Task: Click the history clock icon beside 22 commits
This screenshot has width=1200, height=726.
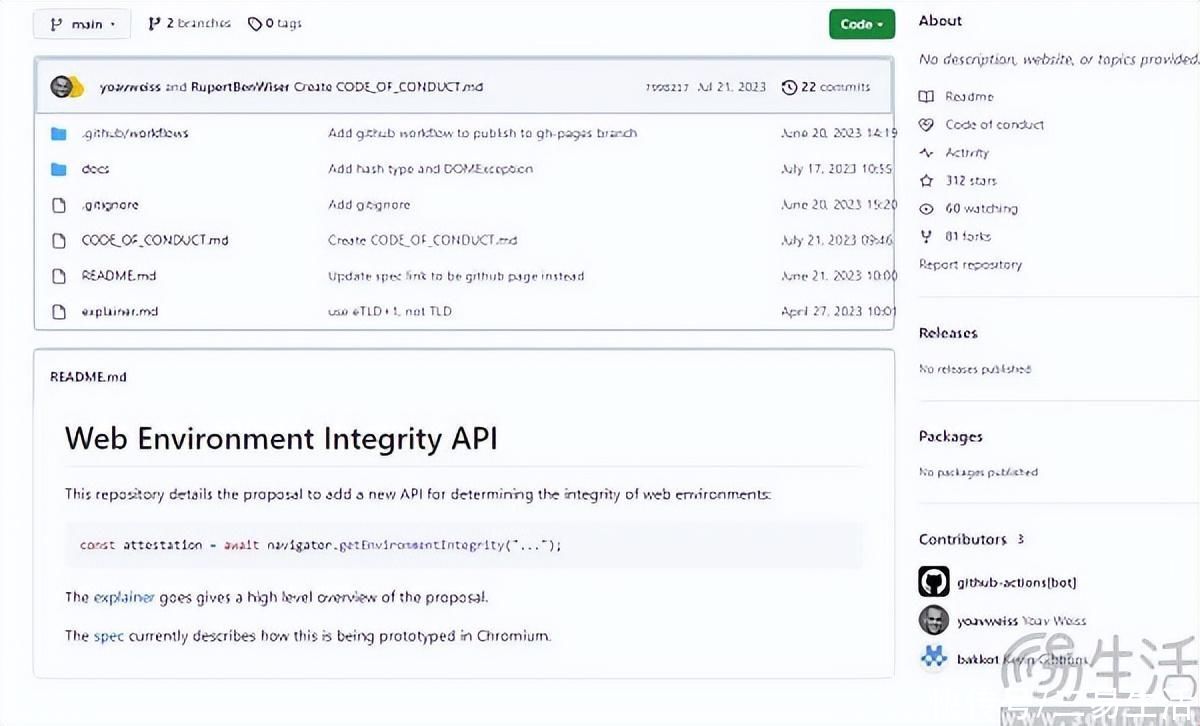Action: (789, 87)
